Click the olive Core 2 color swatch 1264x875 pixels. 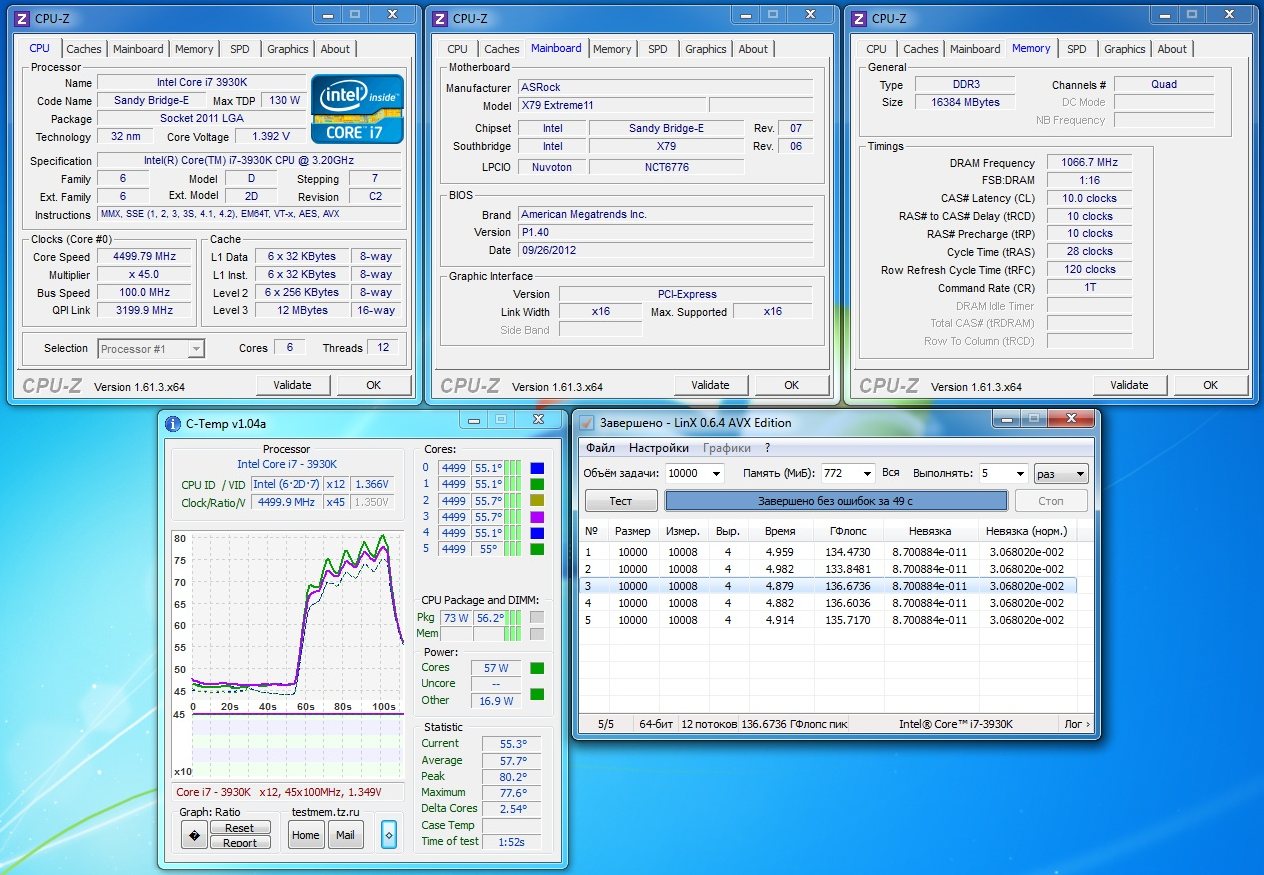(537, 500)
